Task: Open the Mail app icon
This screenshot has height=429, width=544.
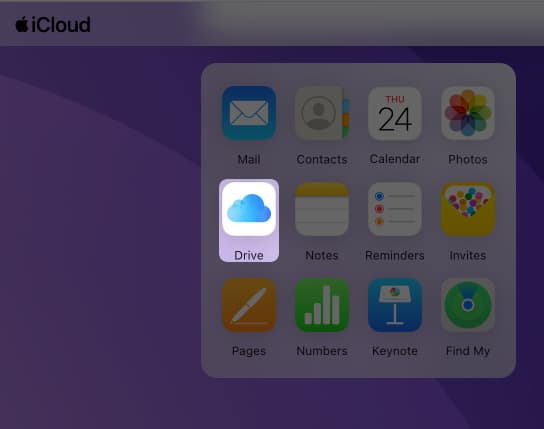Action: [249, 113]
